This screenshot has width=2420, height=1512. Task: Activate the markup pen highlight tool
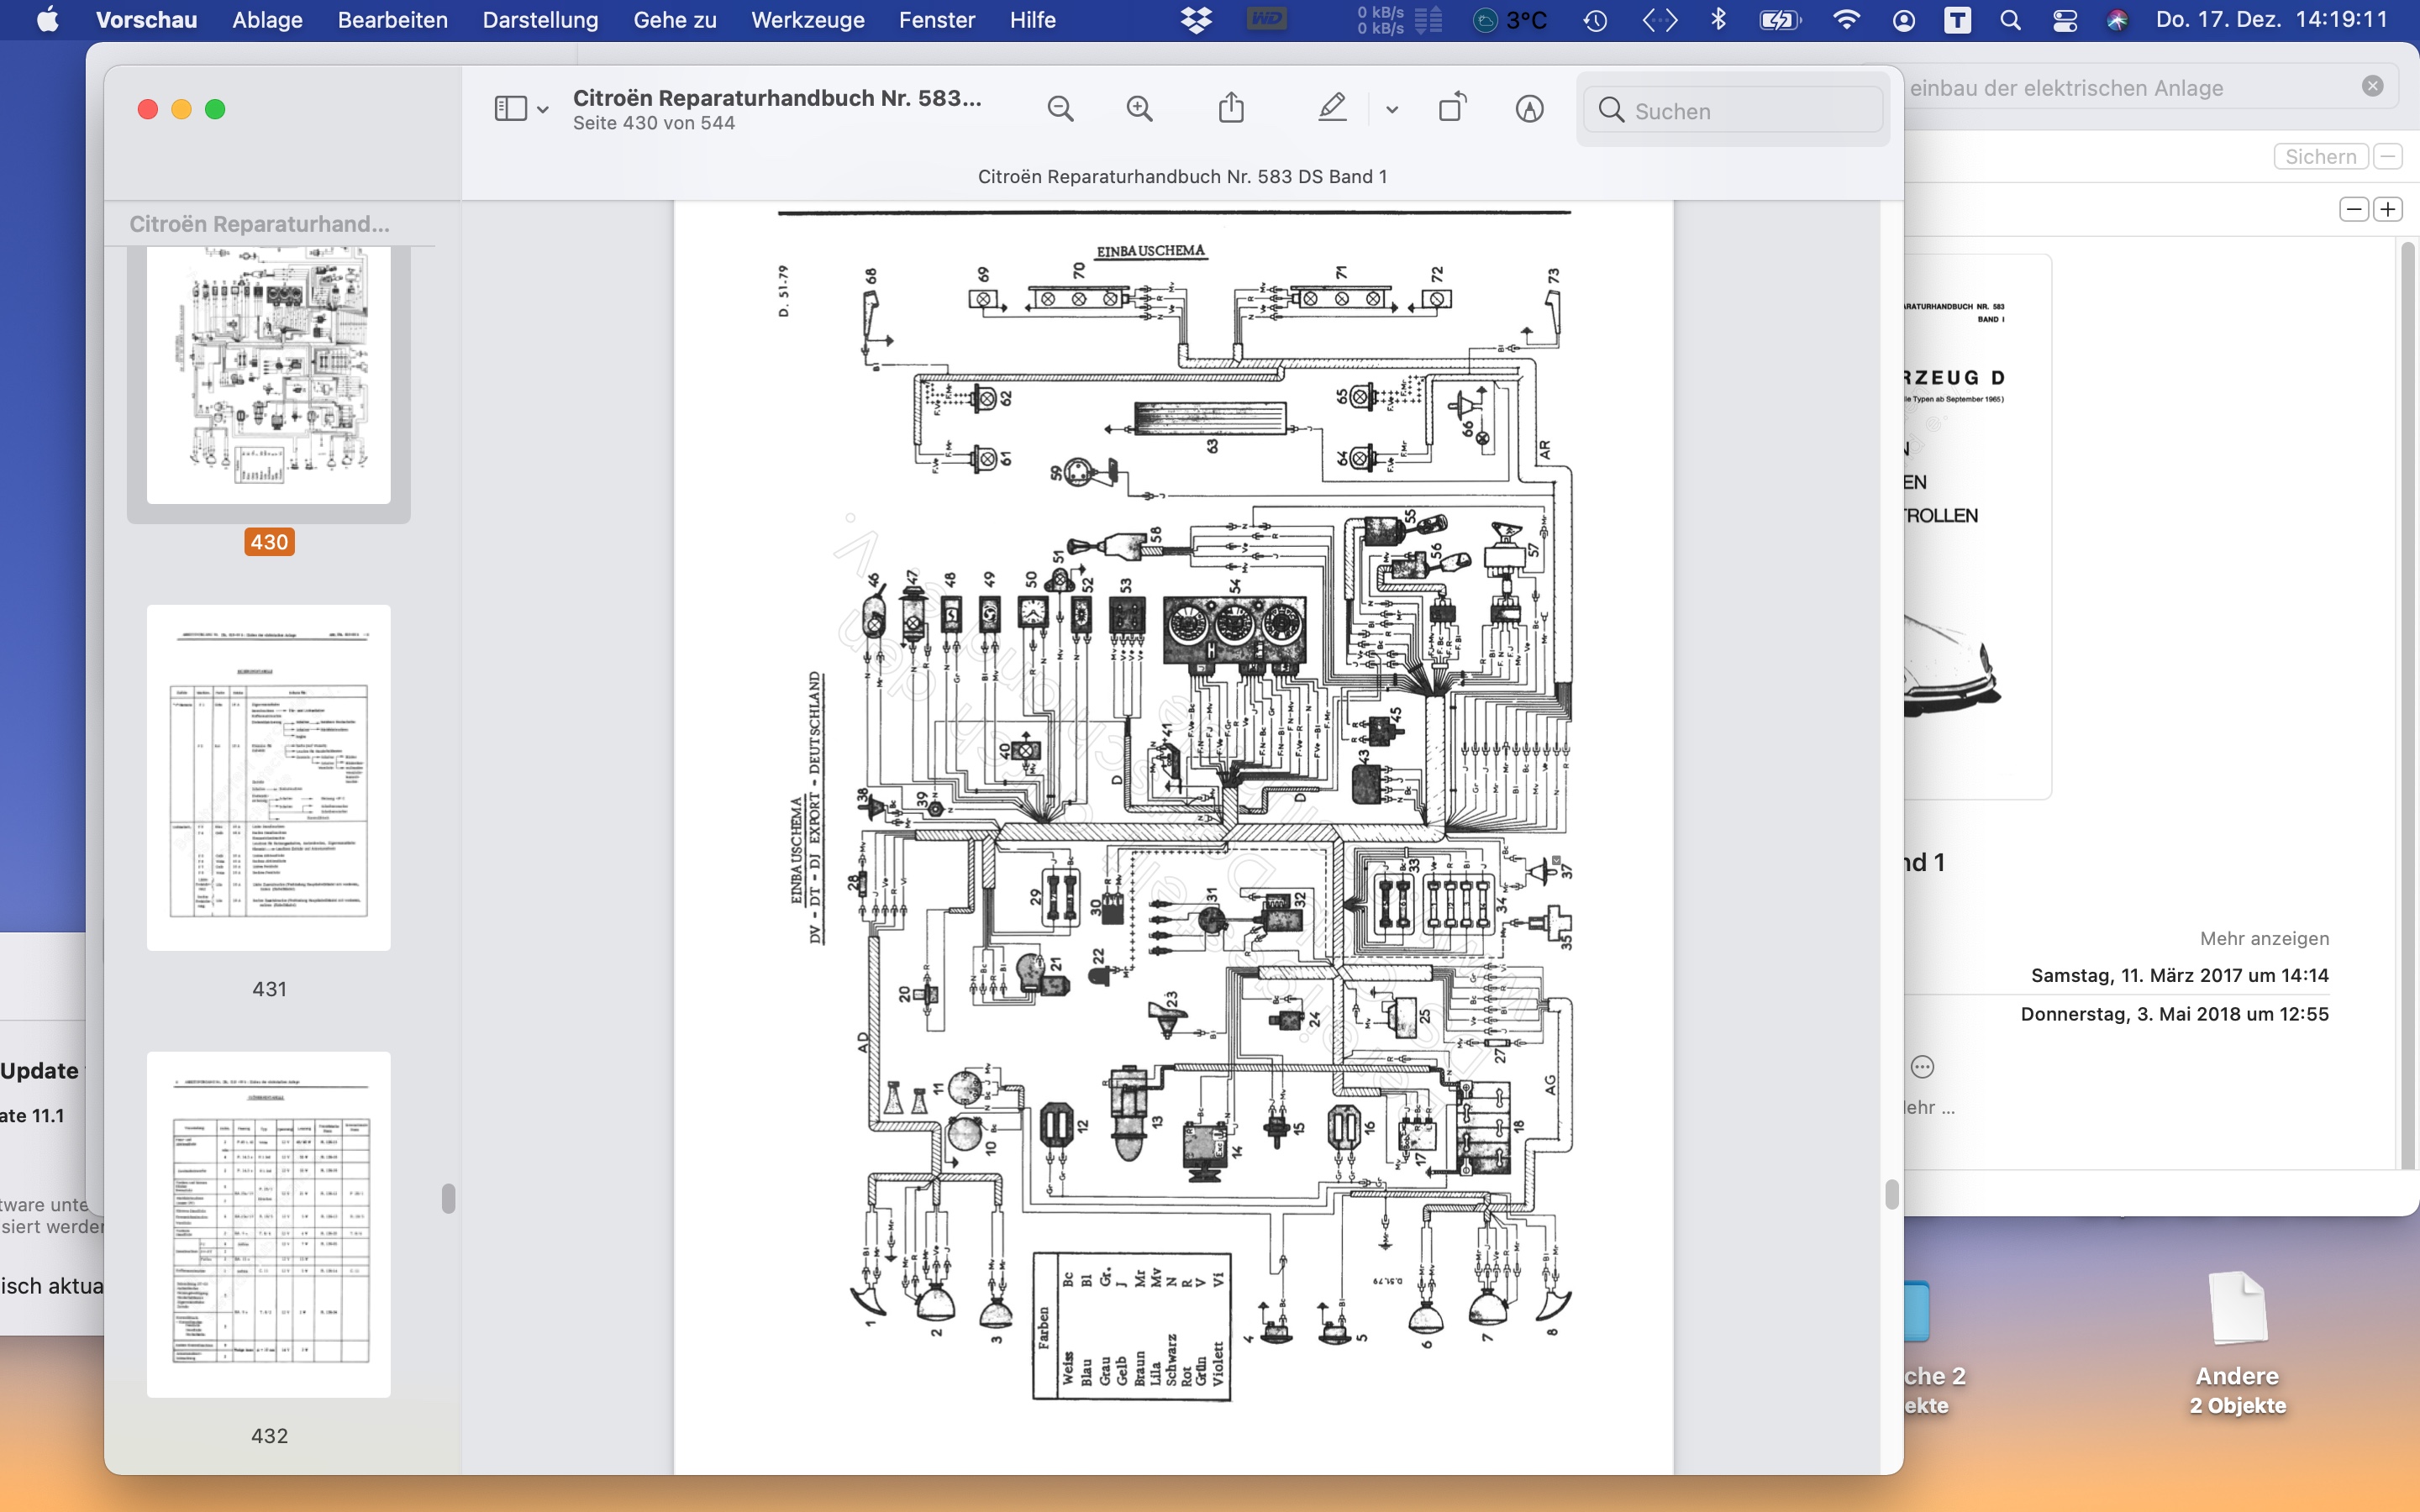1332,108
